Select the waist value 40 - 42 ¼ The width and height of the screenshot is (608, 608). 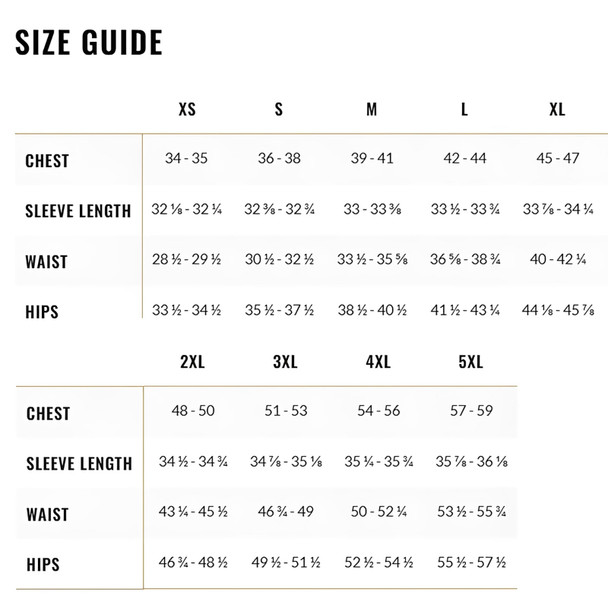click(557, 259)
